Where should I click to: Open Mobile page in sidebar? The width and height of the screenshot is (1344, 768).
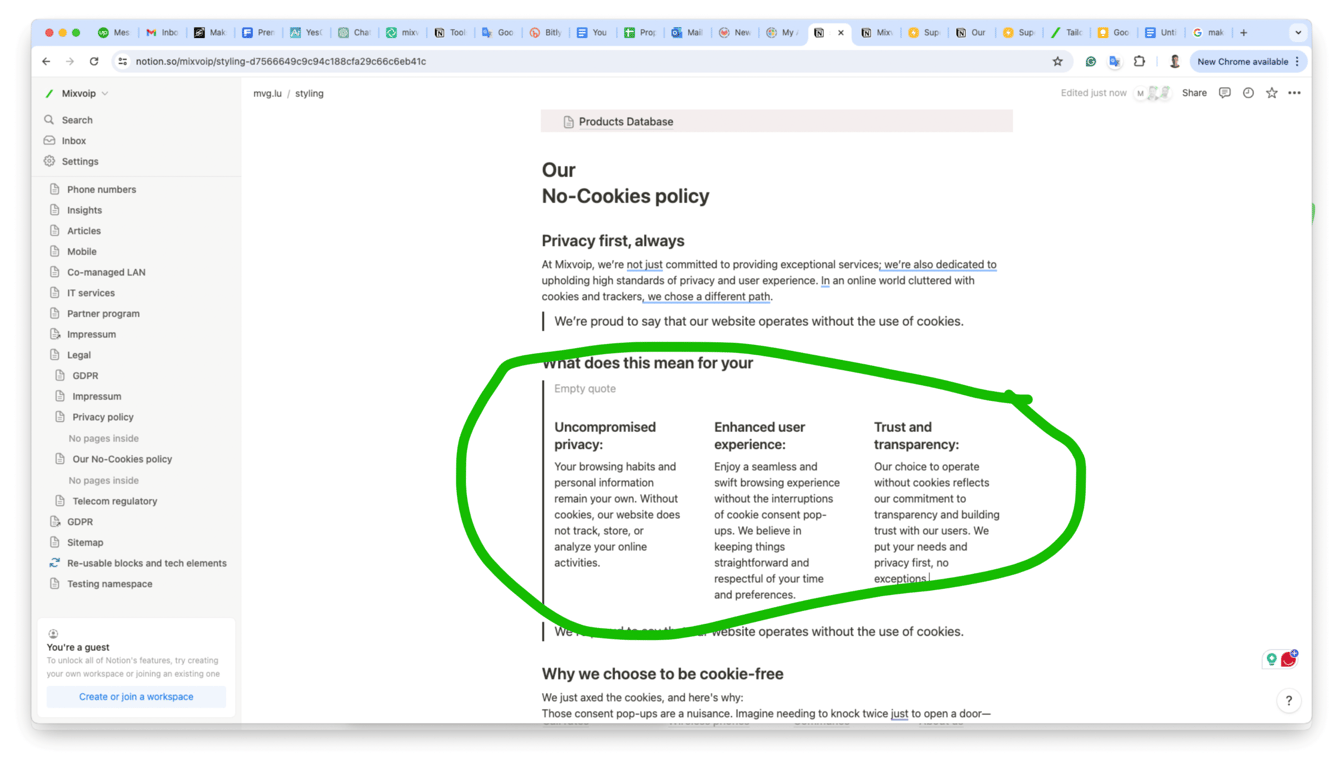[82, 252]
